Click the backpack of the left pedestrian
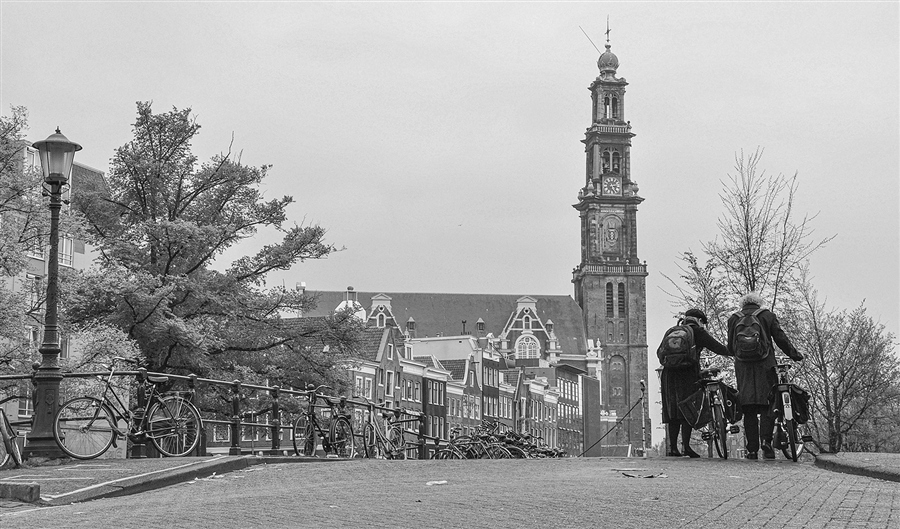 click(x=678, y=347)
